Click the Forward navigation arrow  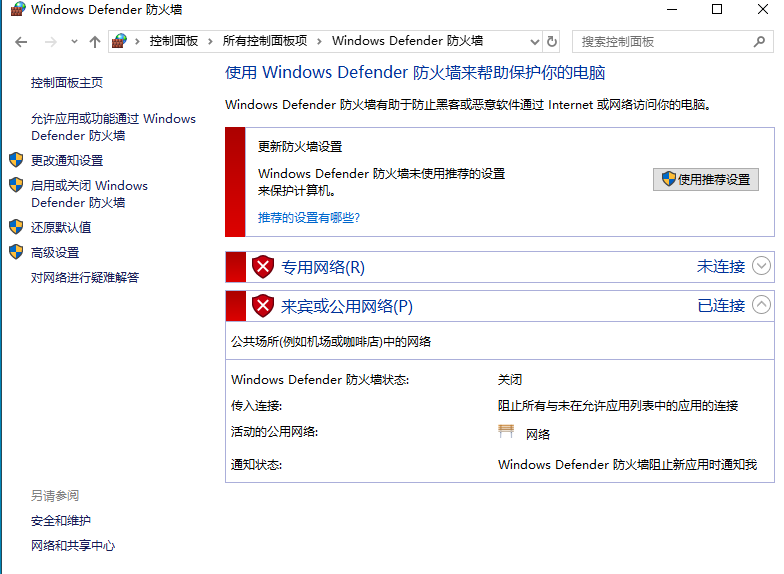point(50,42)
